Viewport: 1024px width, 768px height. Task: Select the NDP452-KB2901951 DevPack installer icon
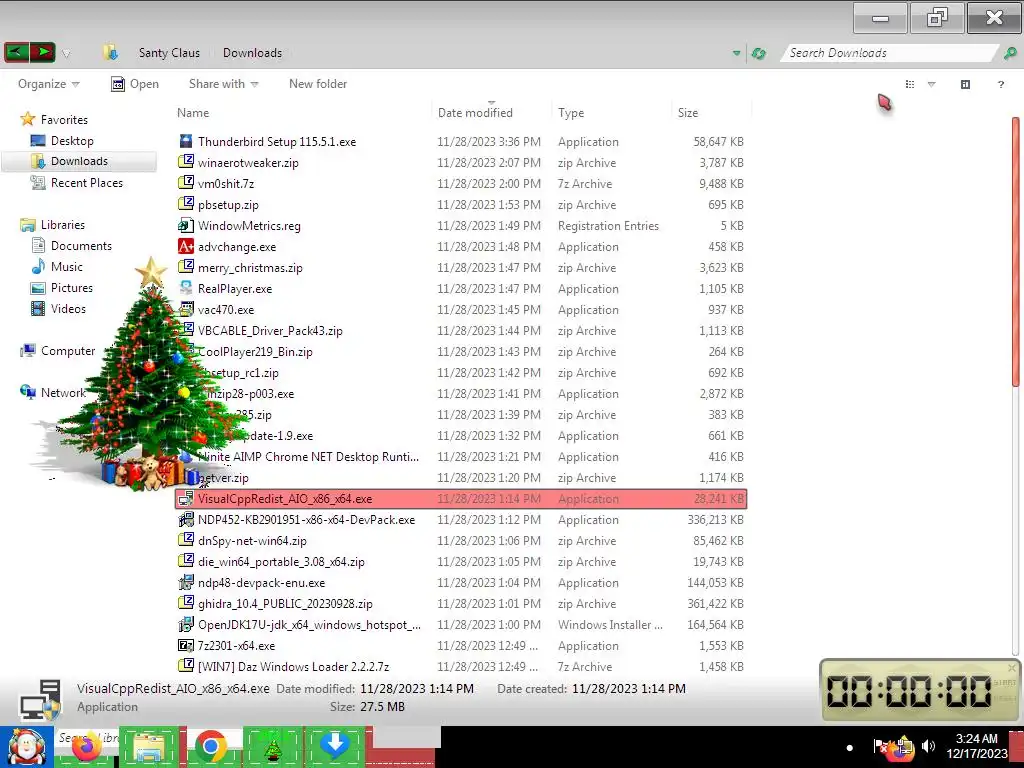point(186,519)
